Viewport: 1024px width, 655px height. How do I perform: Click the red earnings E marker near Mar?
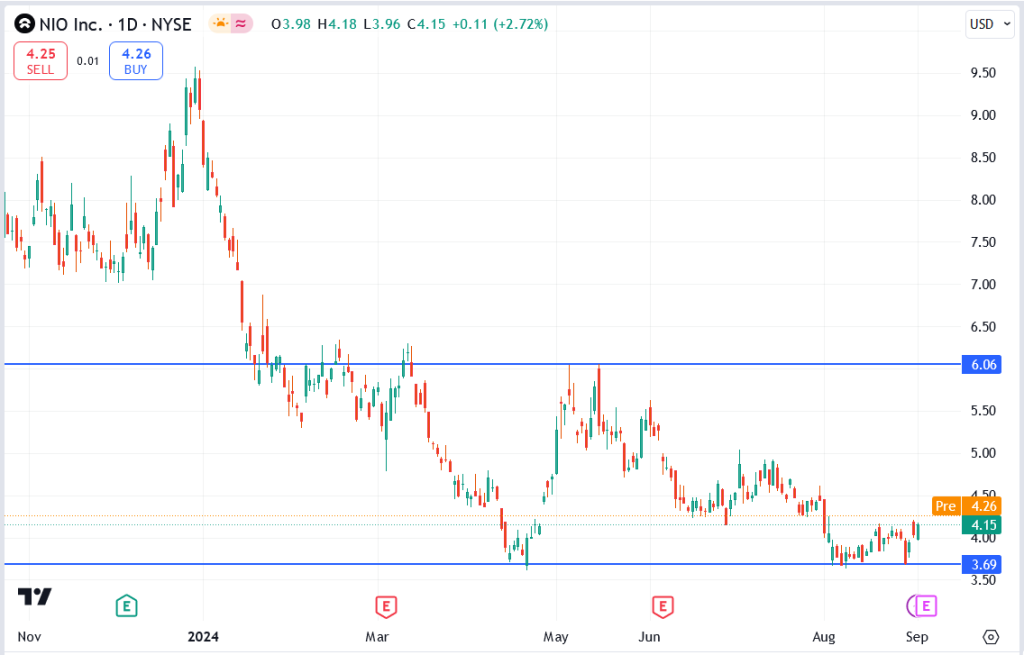[386, 606]
